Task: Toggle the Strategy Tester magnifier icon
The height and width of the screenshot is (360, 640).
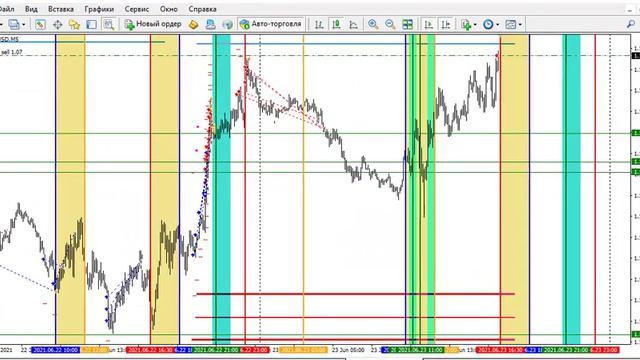Action: point(109,24)
